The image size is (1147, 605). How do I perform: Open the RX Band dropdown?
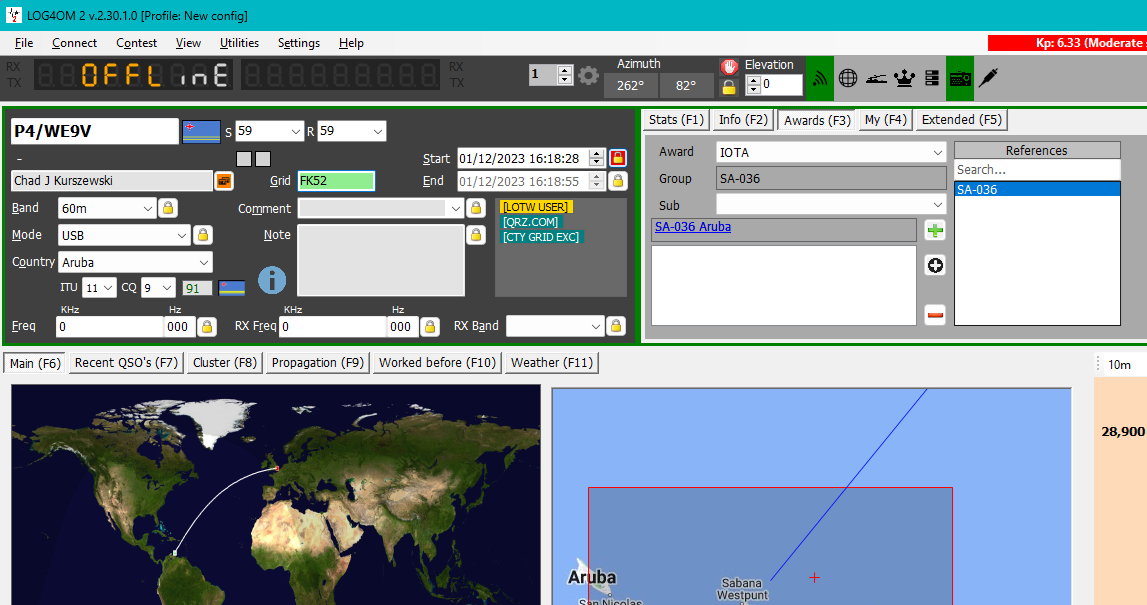(x=595, y=326)
